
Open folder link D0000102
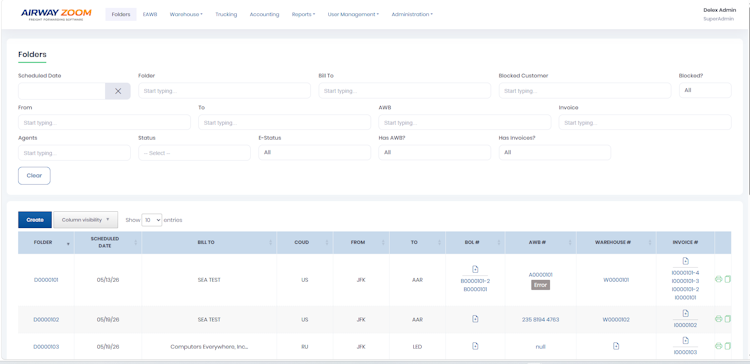tap(46, 320)
